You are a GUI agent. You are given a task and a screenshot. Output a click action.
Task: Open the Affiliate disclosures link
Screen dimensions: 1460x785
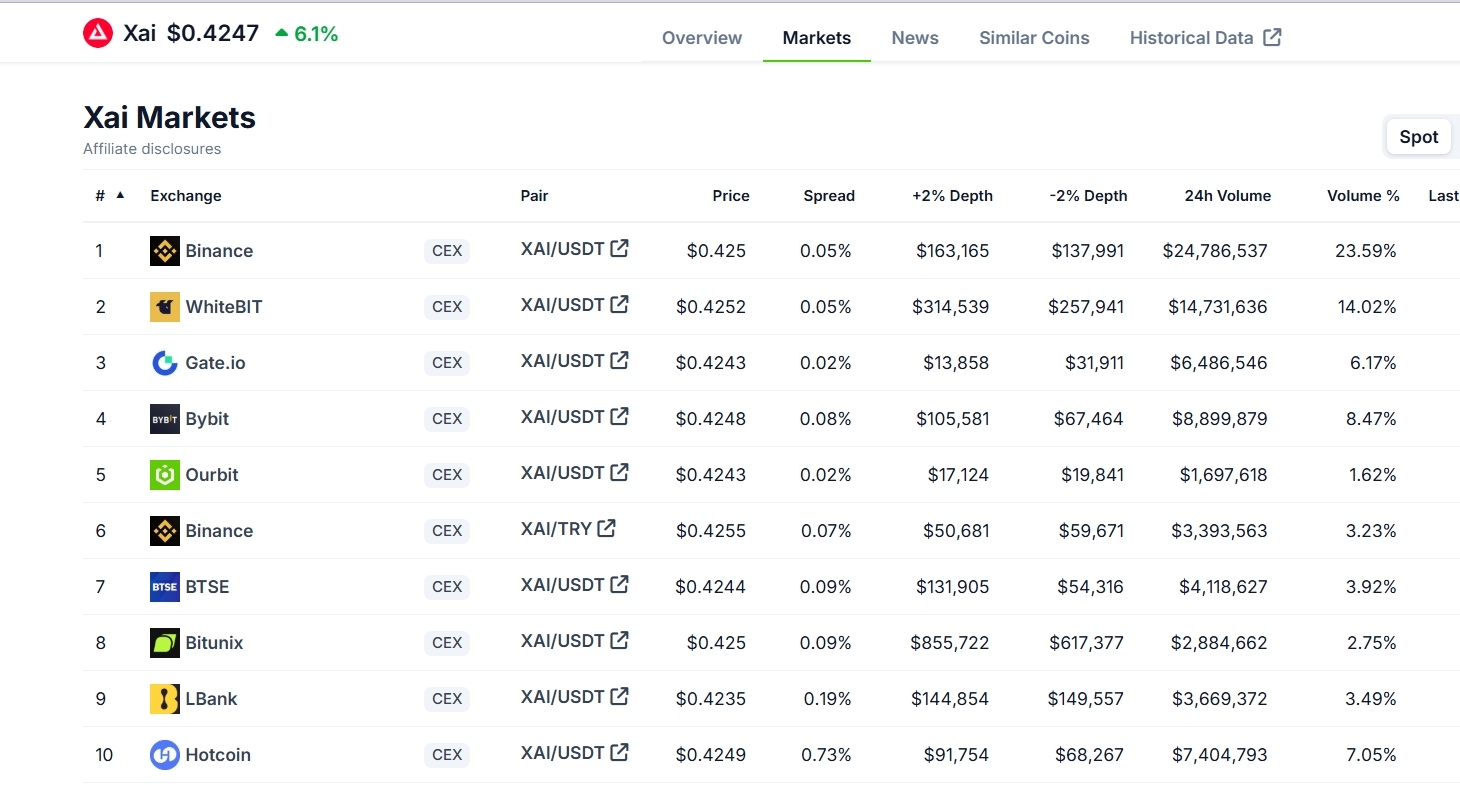(x=152, y=149)
